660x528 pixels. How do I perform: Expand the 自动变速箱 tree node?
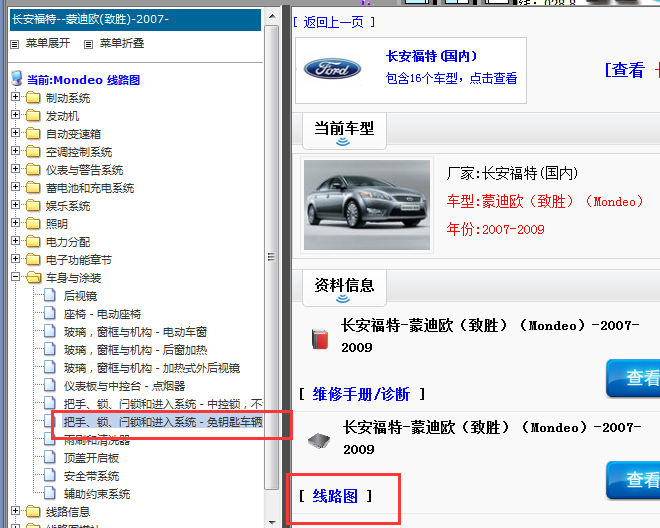pos(16,133)
